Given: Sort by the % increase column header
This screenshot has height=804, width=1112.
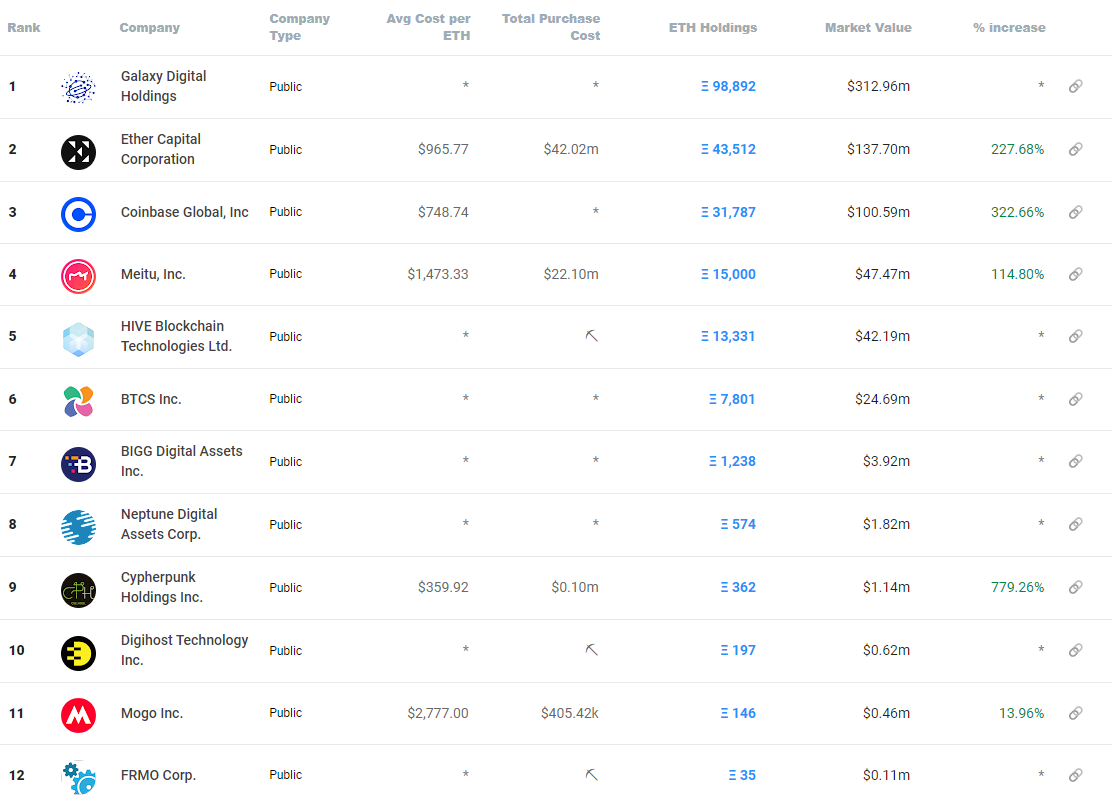Looking at the screenshot, I should click(1009, 28).
